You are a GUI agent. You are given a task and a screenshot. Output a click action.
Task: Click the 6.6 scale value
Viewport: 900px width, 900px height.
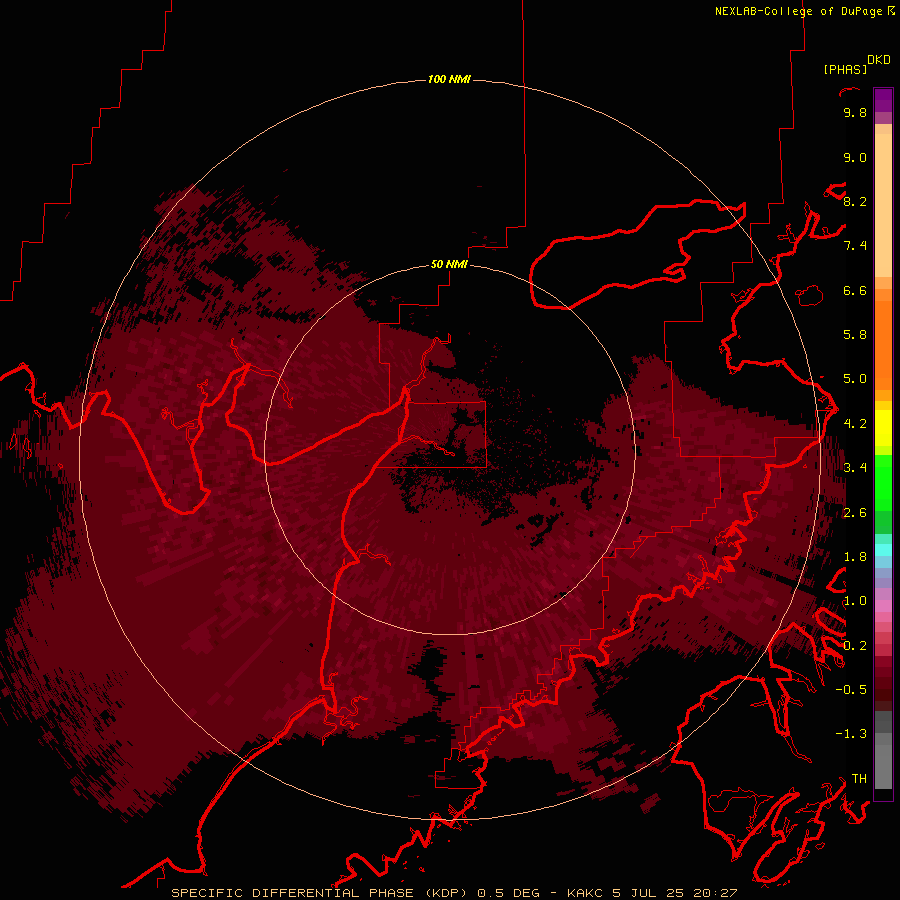click(855, 290)
